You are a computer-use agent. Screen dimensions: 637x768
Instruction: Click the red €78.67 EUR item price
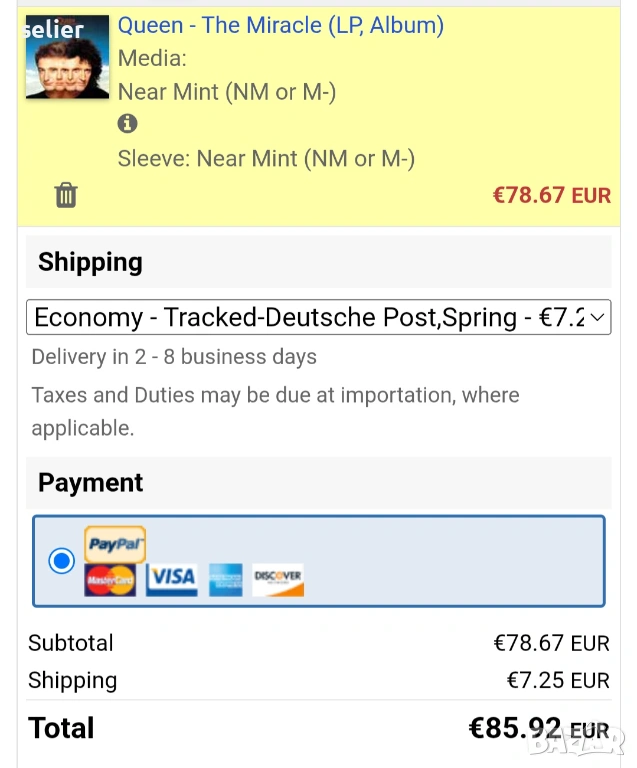551,195
